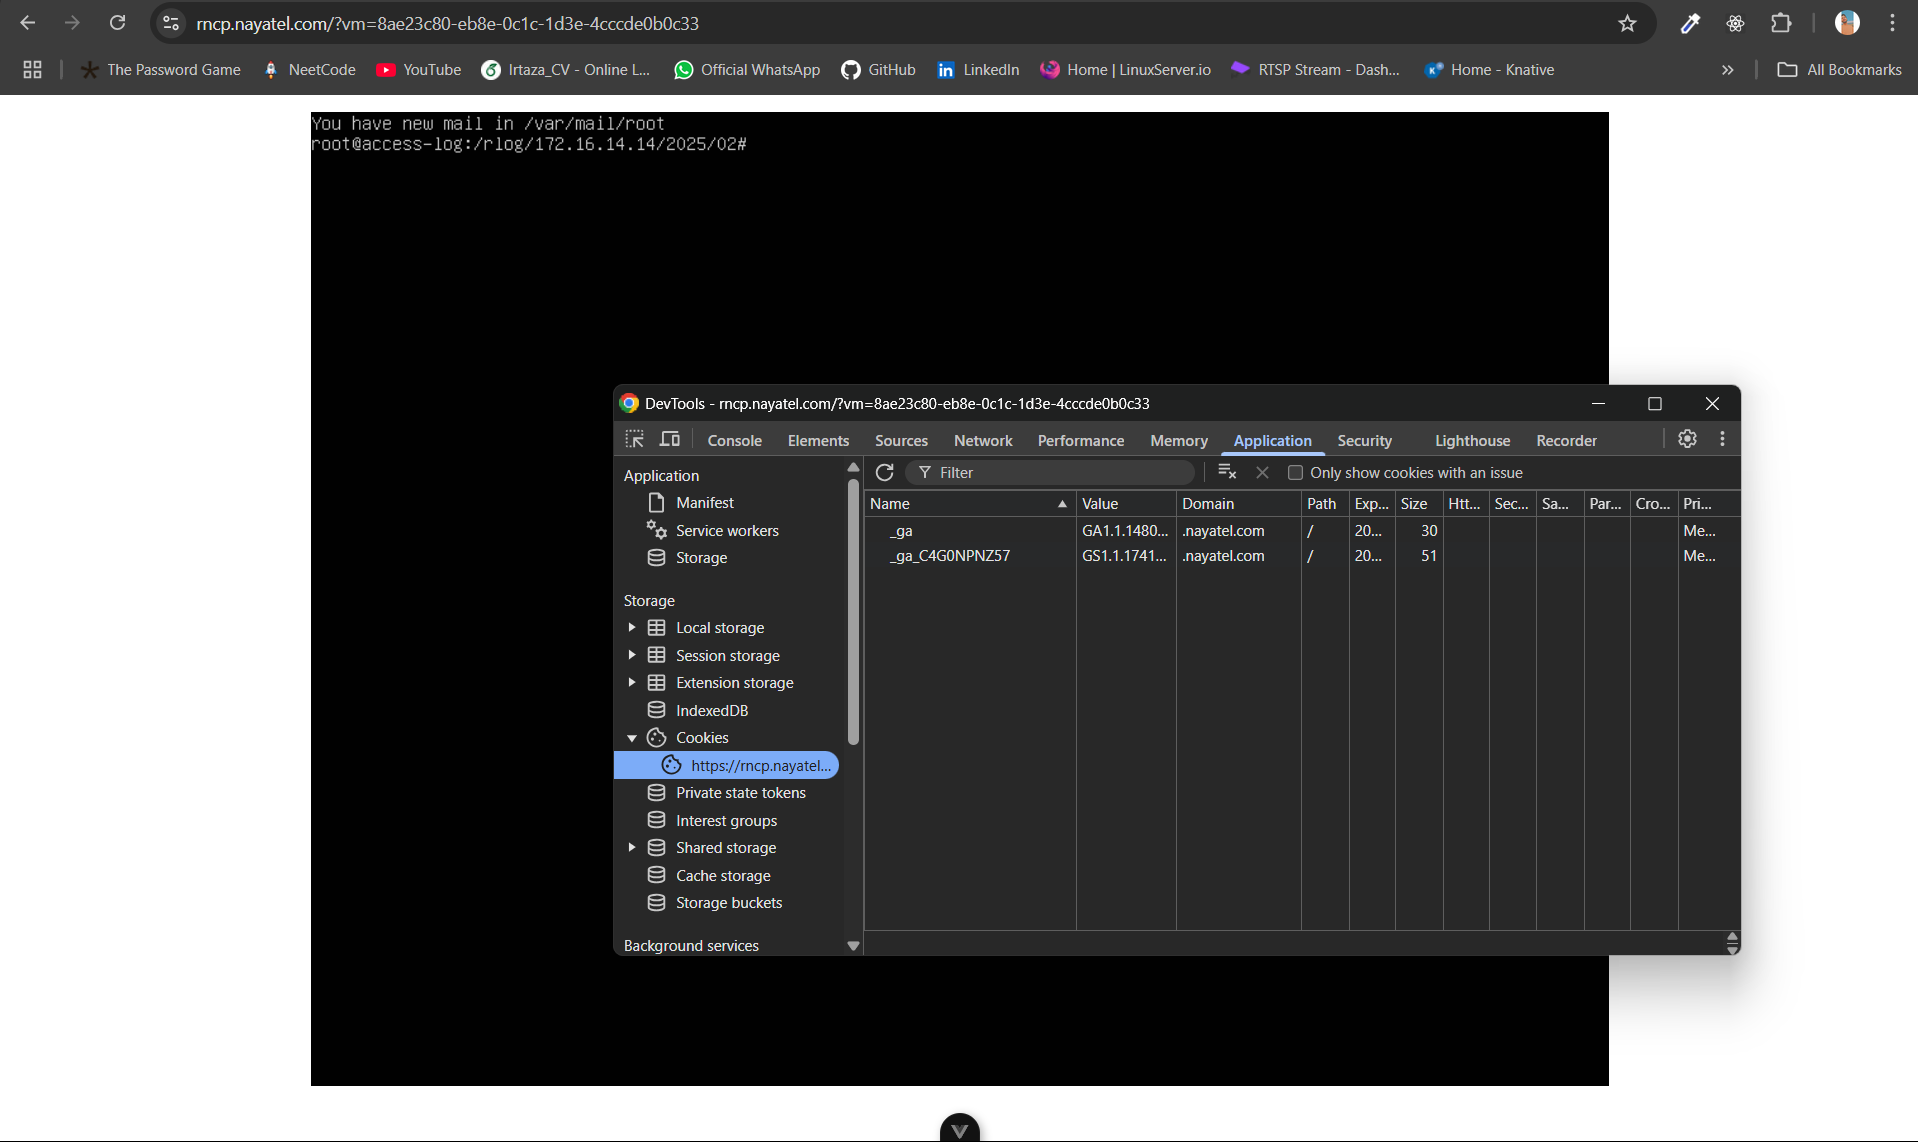The width and height of the screenshot is (1918, 1142).
Task: Switch to the Console tab
Action: (734, 440)
